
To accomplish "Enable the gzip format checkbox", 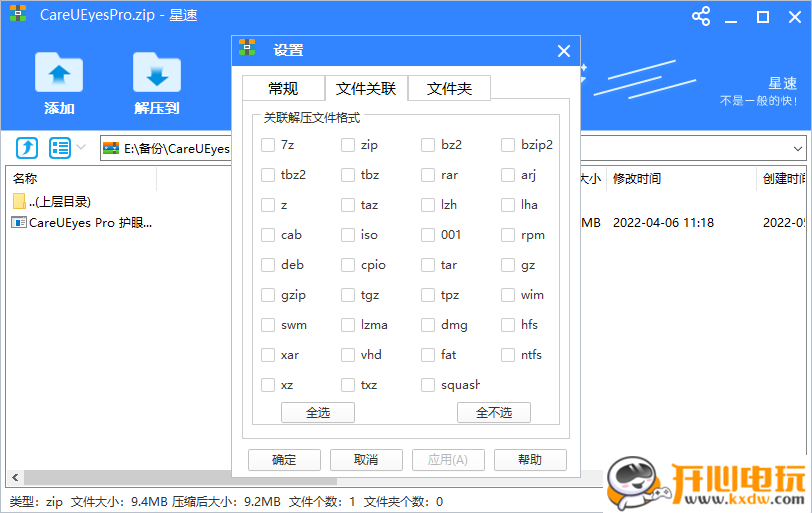I will point(268,295).
